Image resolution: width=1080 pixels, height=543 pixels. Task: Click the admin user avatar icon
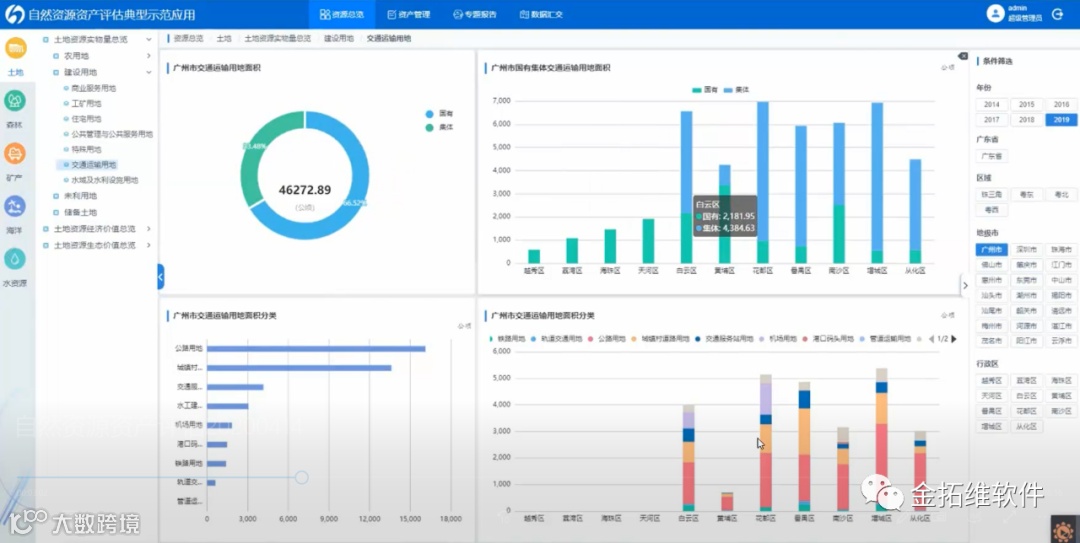(x=995, y=14)
